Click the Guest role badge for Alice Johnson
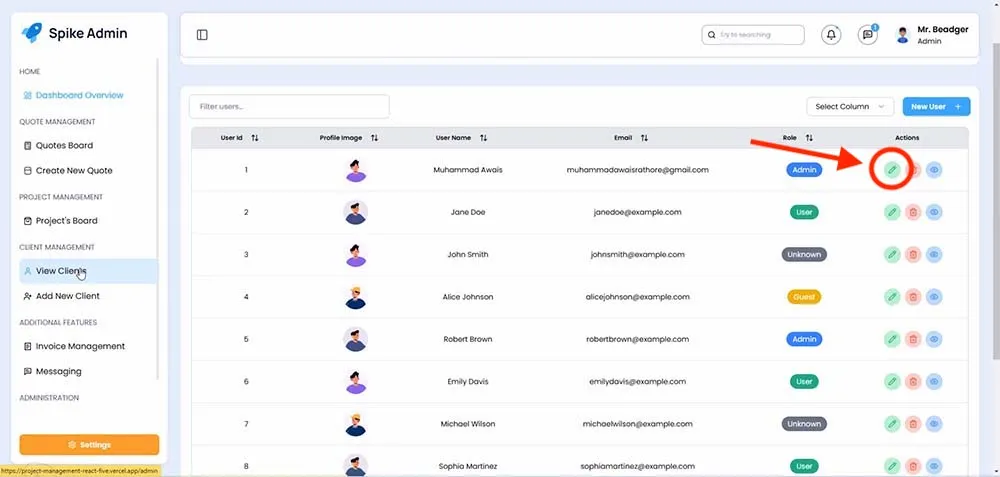 click(804, 297)
